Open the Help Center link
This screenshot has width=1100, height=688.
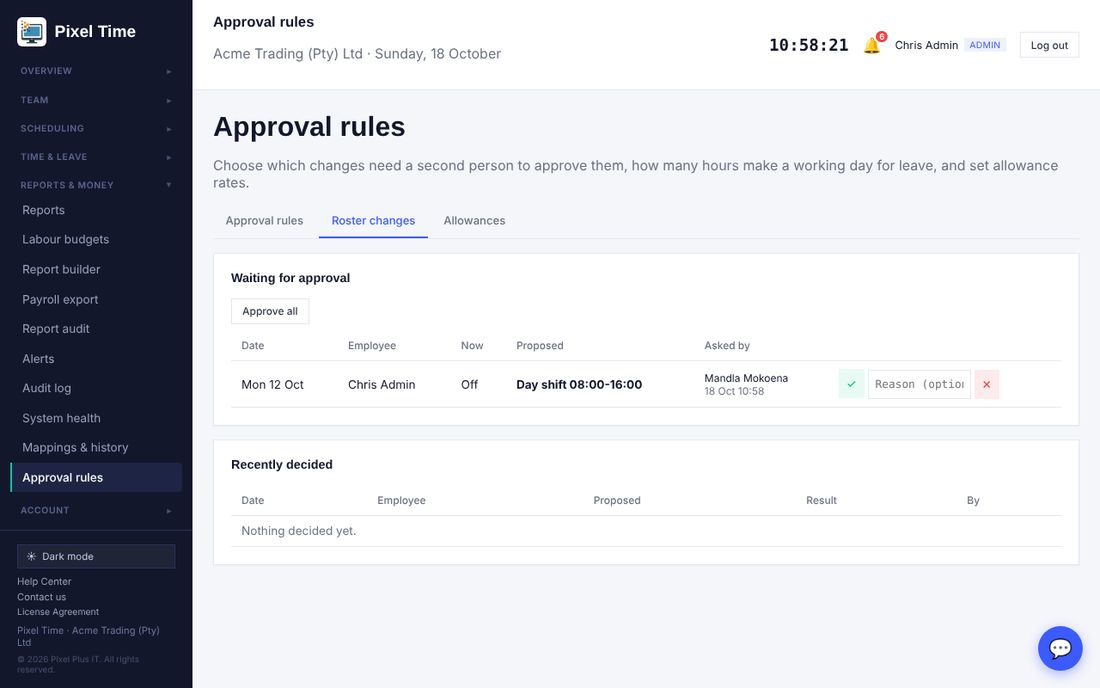point(44,581)
